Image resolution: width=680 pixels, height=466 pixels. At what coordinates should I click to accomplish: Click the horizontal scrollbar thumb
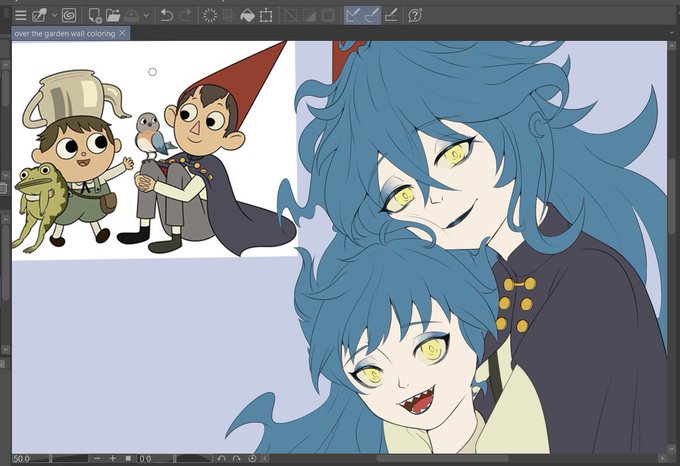[x=442, y=458]
